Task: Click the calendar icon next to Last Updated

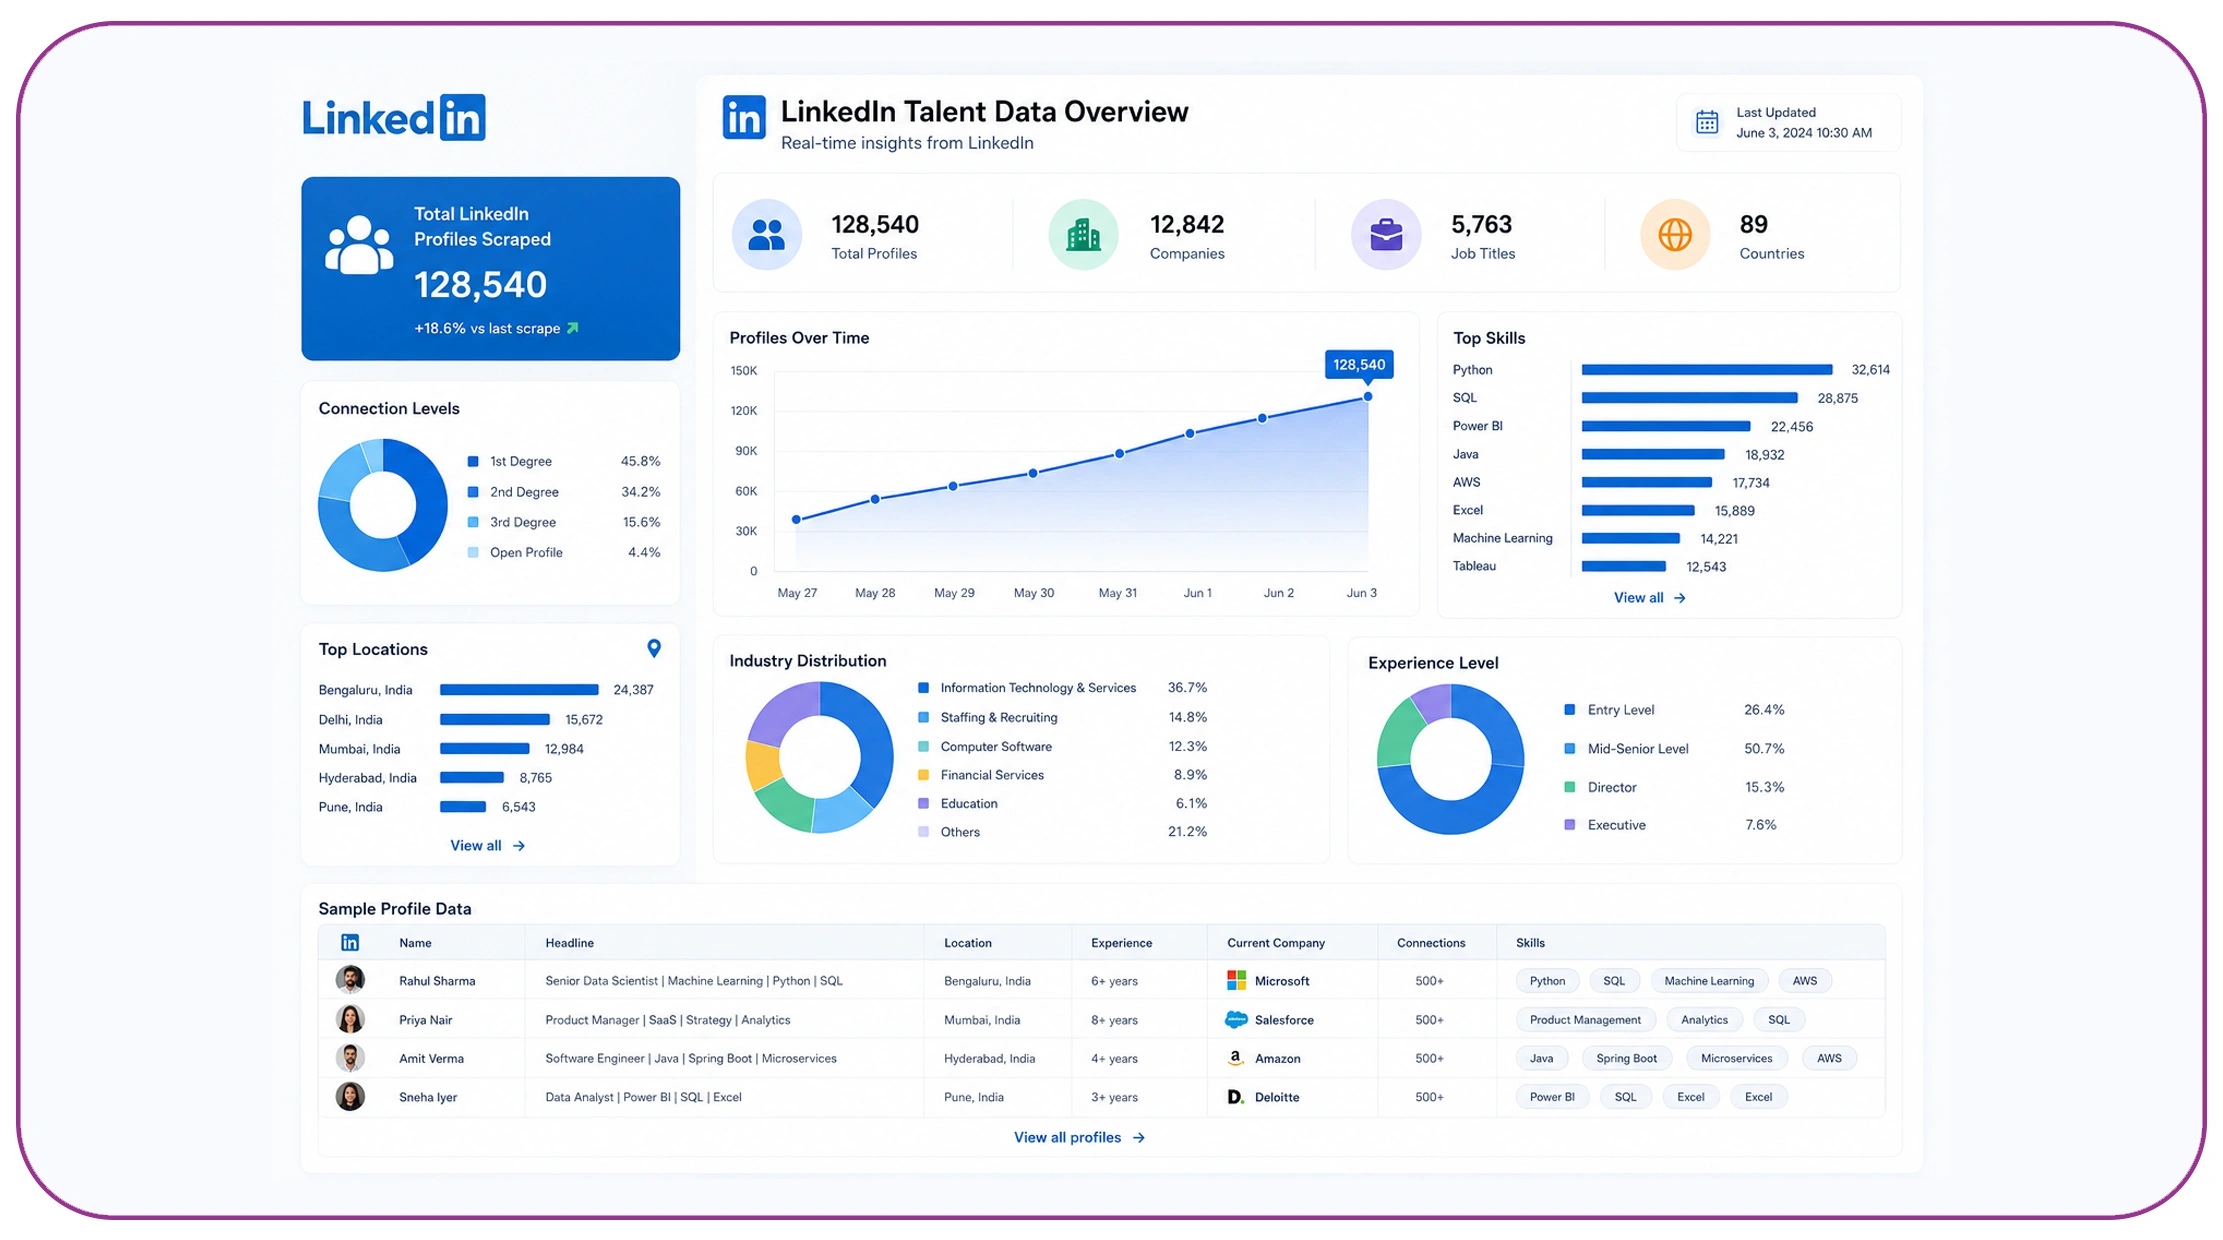Action: tap(1707, 122)
